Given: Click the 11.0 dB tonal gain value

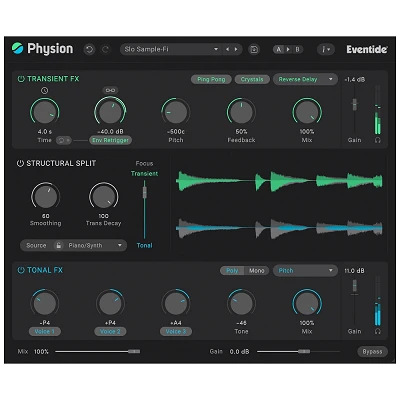Looking at the screenshot, I should pyautogui.click(x=354, y=271).
